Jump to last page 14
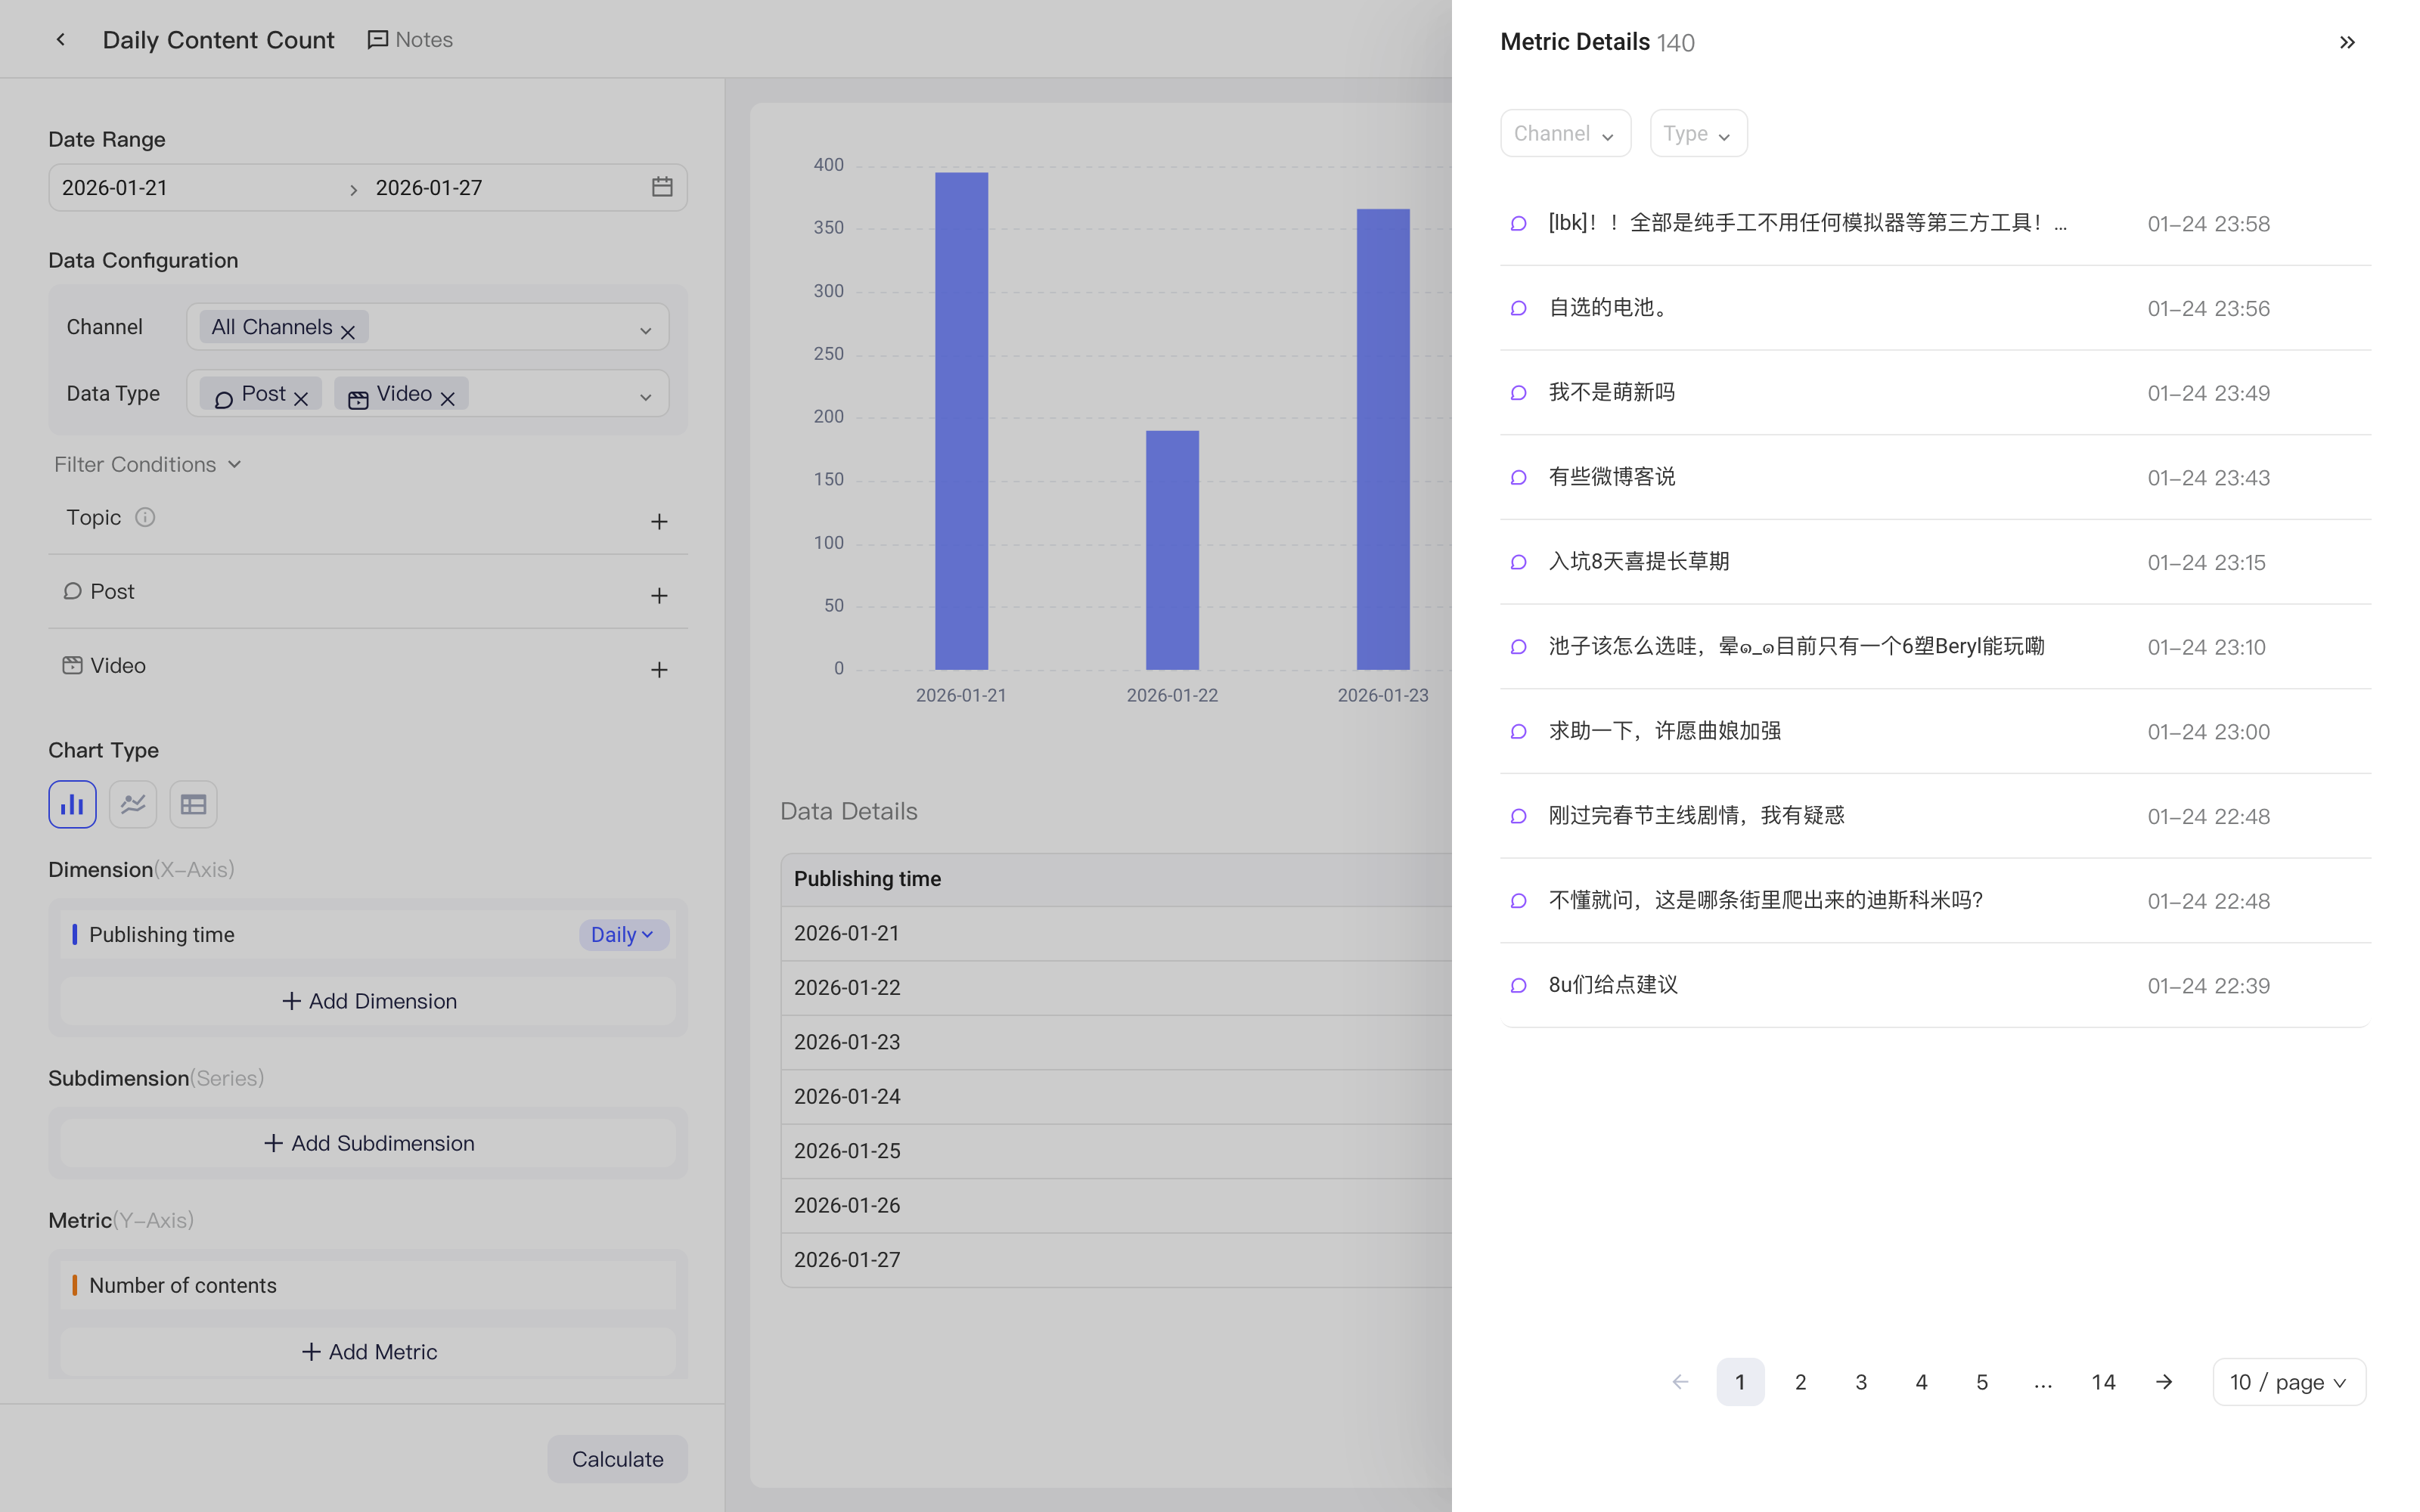The width and height of the screenshot is (2420, 1512). [2103, 1381]
